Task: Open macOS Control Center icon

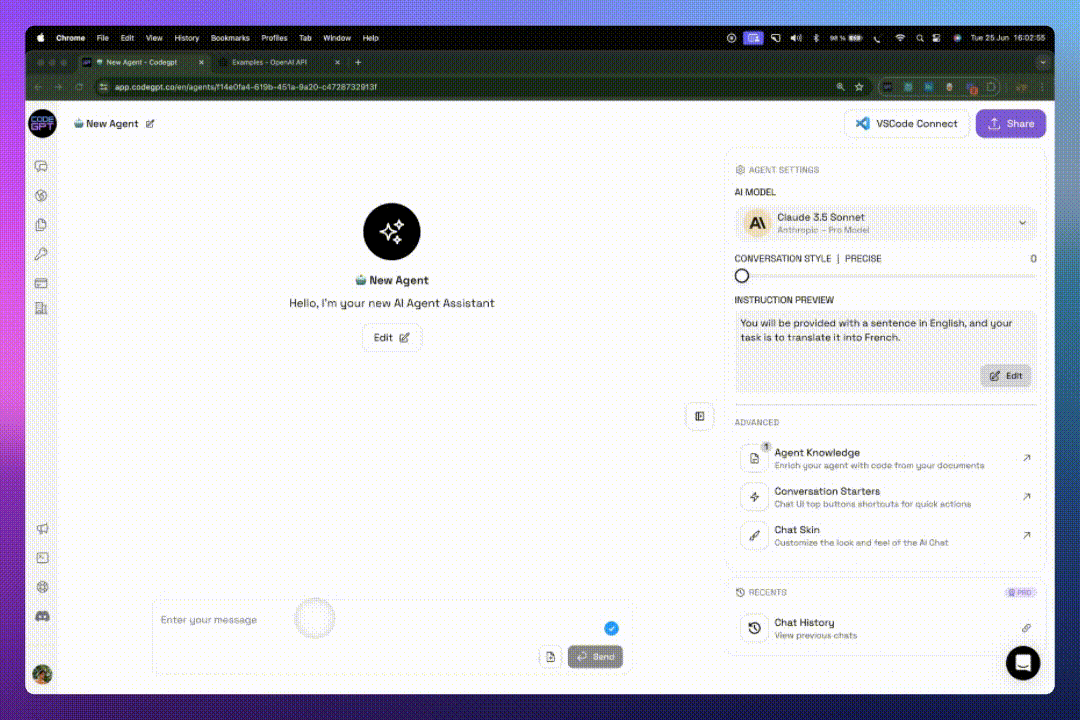Action: (x=936, y=38)
